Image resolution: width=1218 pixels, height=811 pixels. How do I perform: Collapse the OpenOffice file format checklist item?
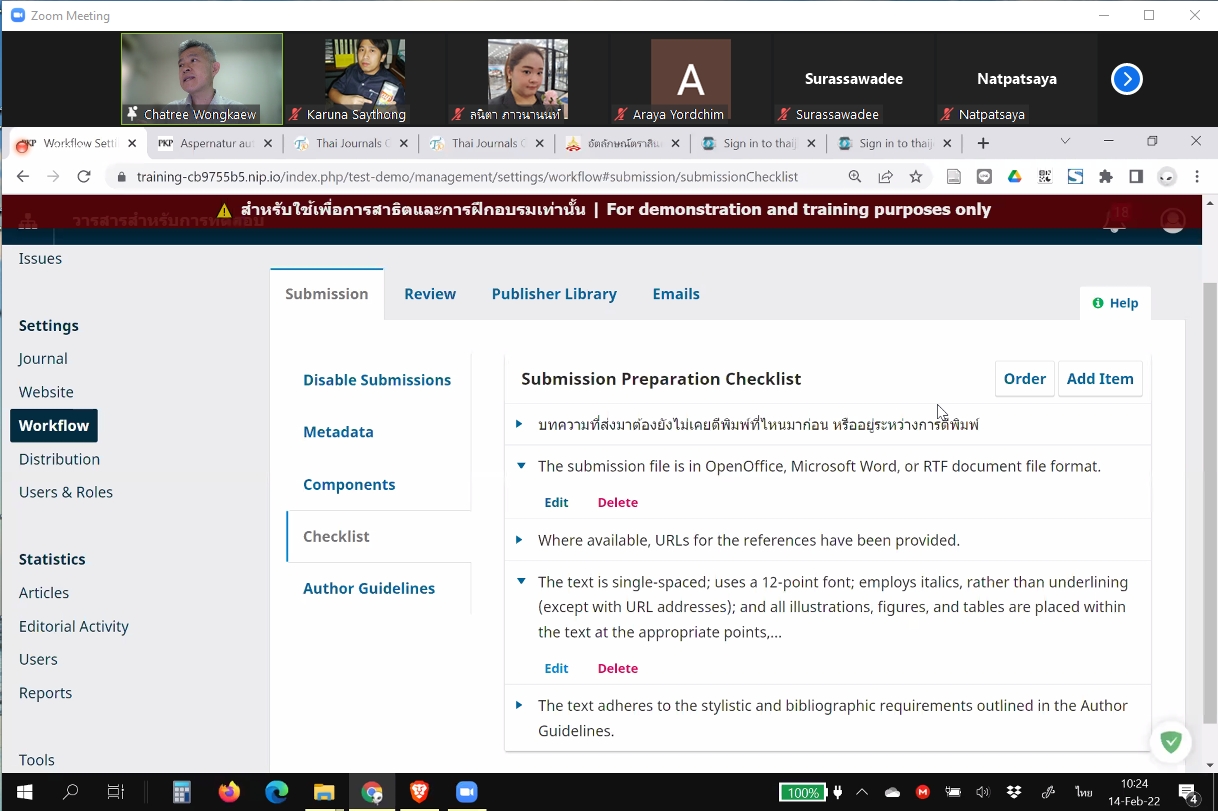pos(520,466)
